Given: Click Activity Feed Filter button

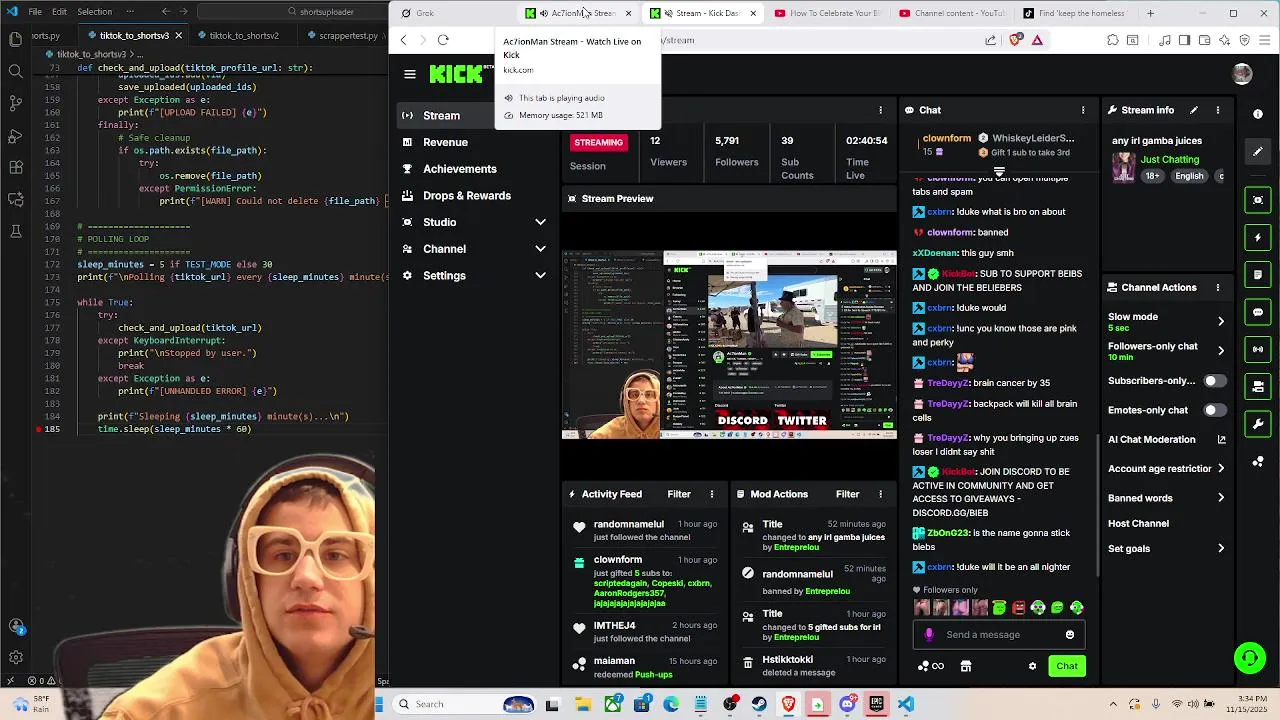Looking at the screenshot, I should point(679,494).
